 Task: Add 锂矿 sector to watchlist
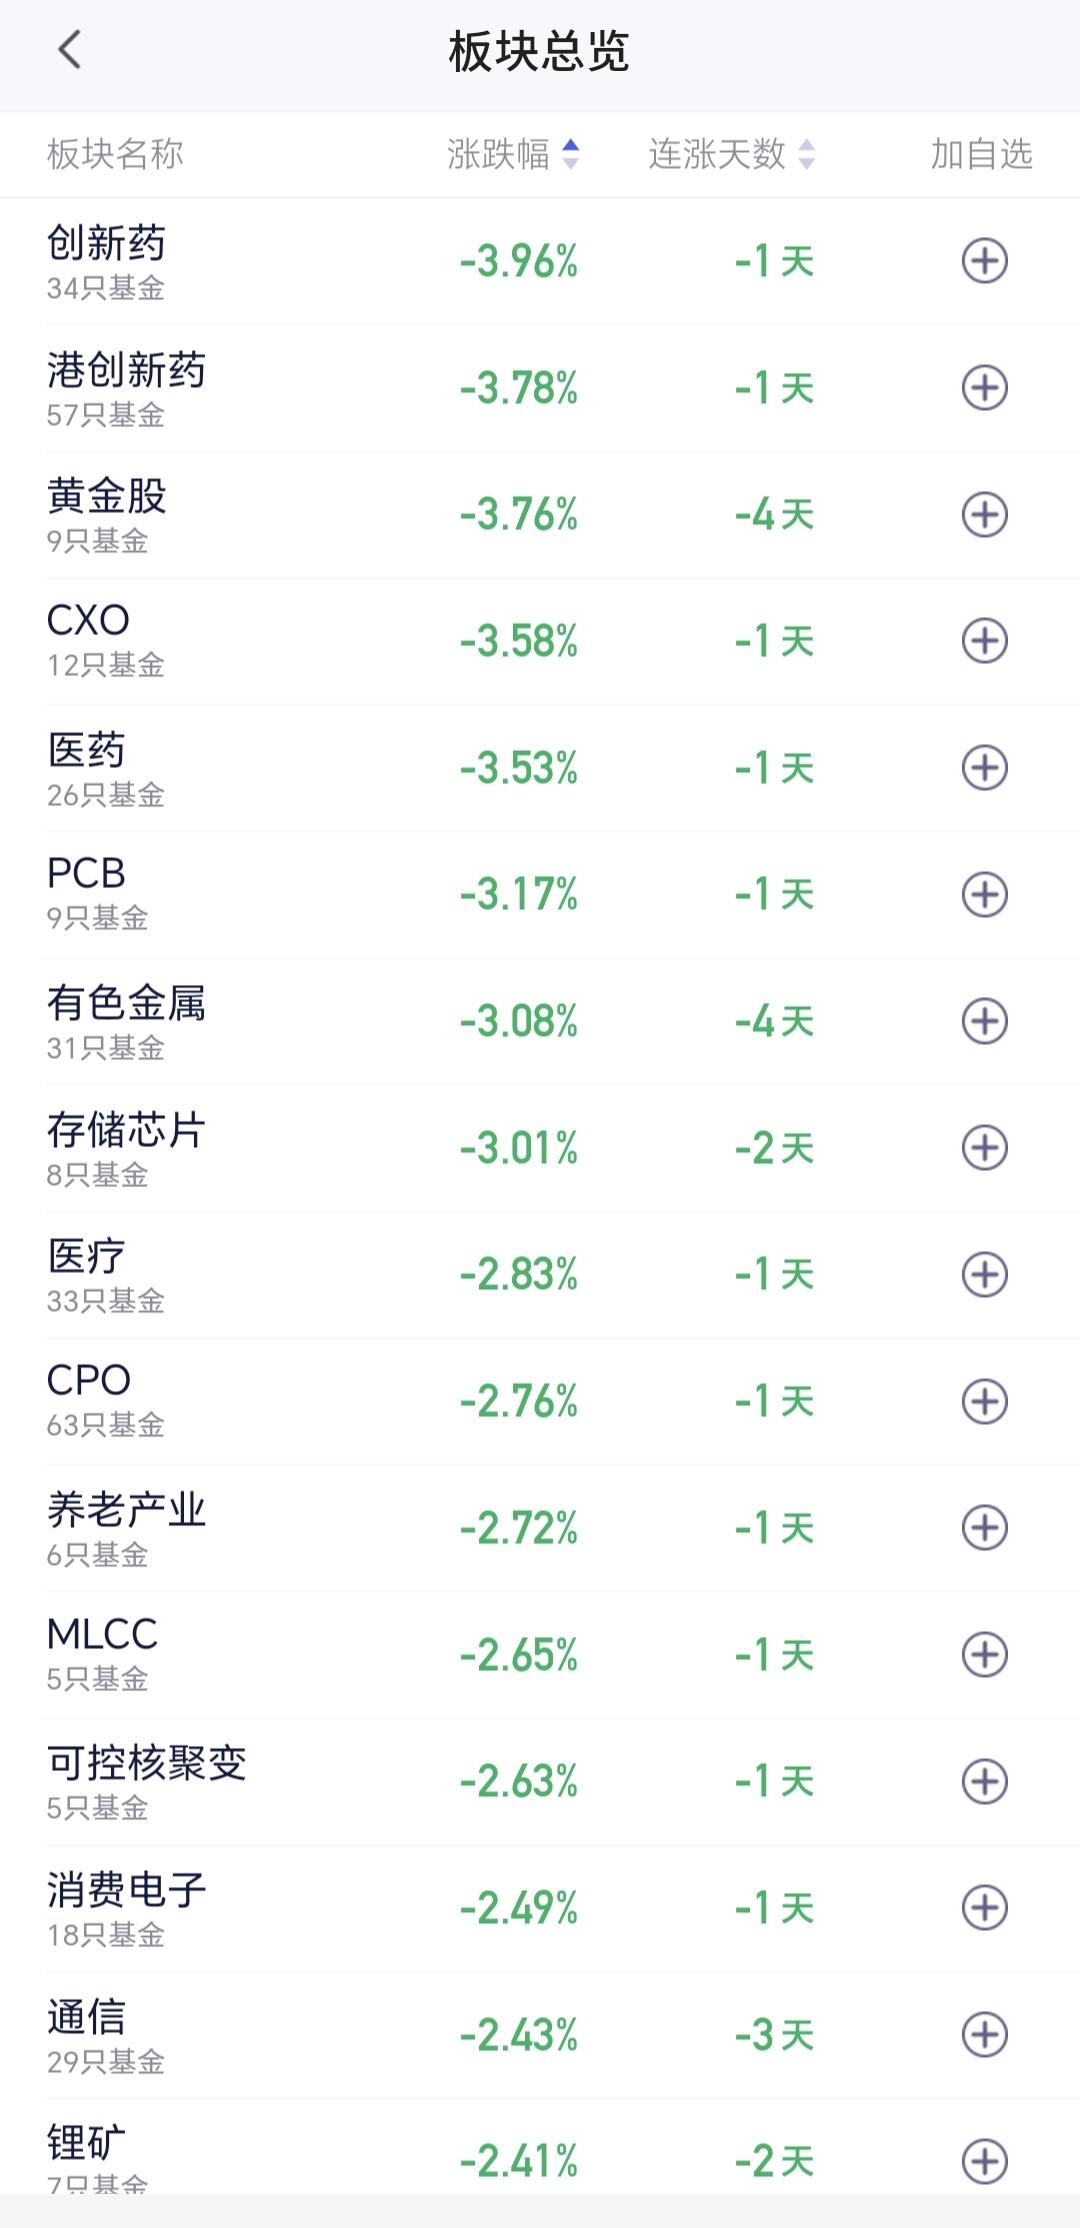pos(984,2161)
